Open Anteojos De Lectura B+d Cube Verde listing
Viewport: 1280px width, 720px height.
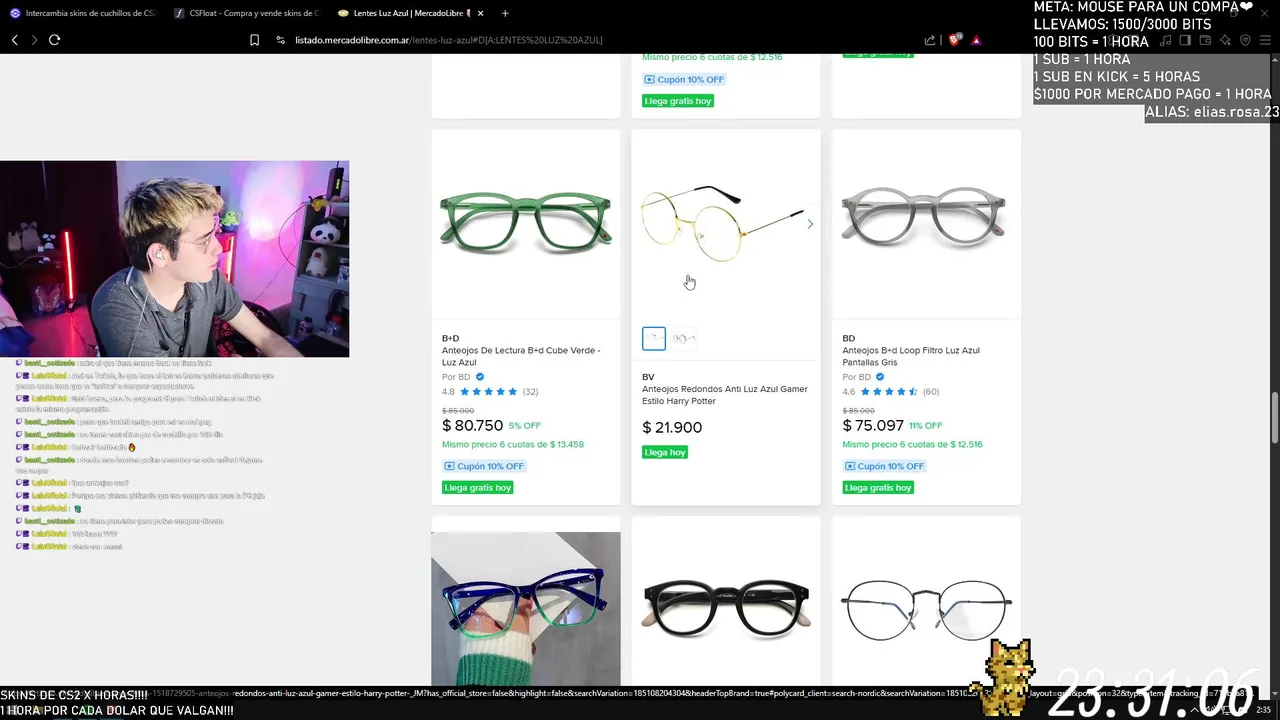coord(521,356)
